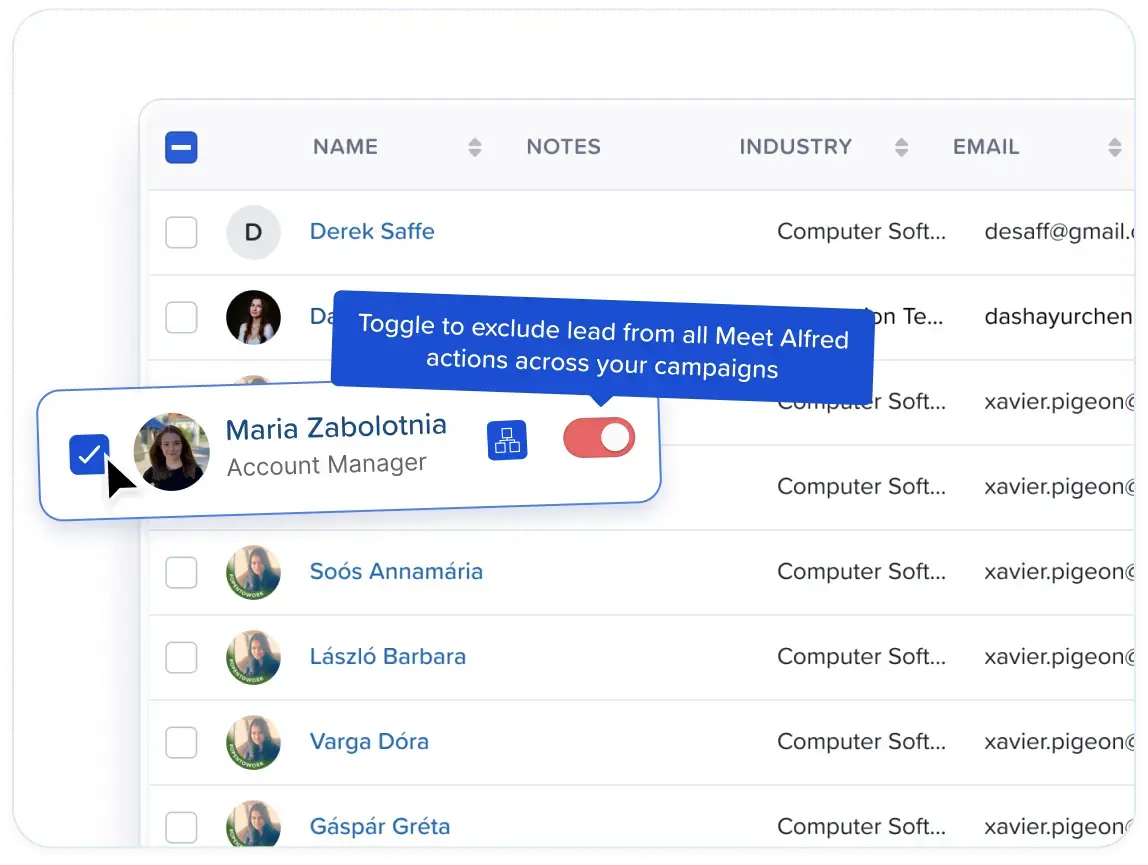Click industry cell in Soós Annamária row

tap(861, 571)
